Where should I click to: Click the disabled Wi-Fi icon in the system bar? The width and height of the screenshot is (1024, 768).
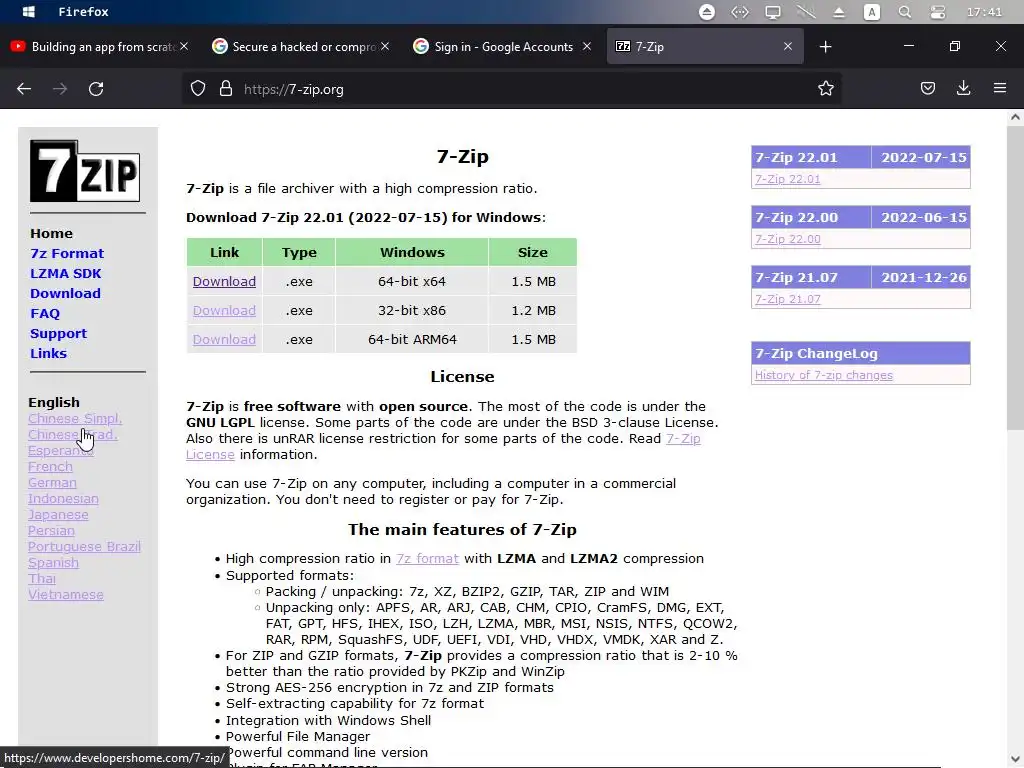tap(806, 12)
